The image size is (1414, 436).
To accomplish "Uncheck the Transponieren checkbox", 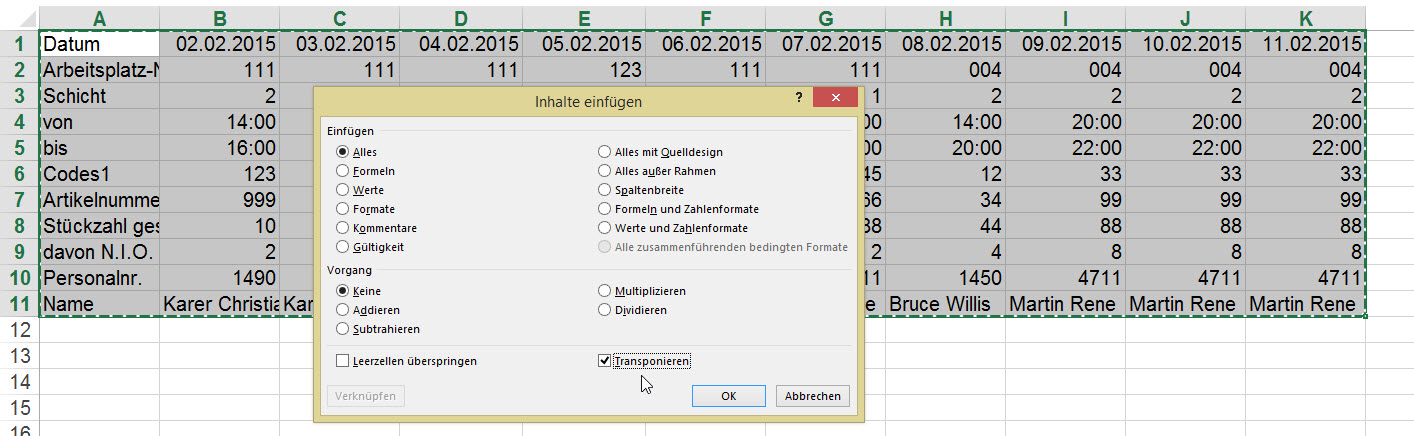I will pyautogui.click(x=604, y=361).
